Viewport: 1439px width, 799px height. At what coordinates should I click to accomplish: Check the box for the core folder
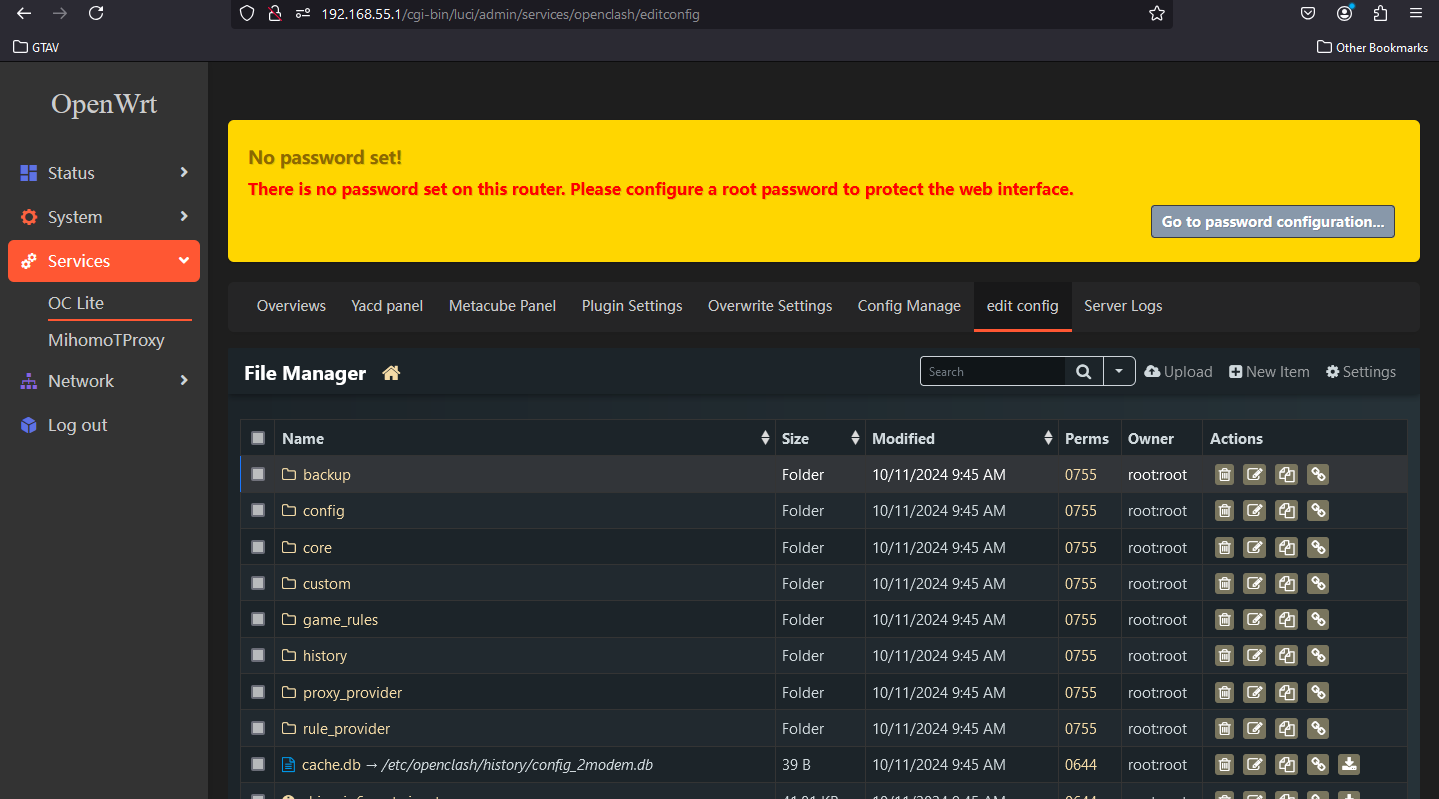(x=258, y=547)
